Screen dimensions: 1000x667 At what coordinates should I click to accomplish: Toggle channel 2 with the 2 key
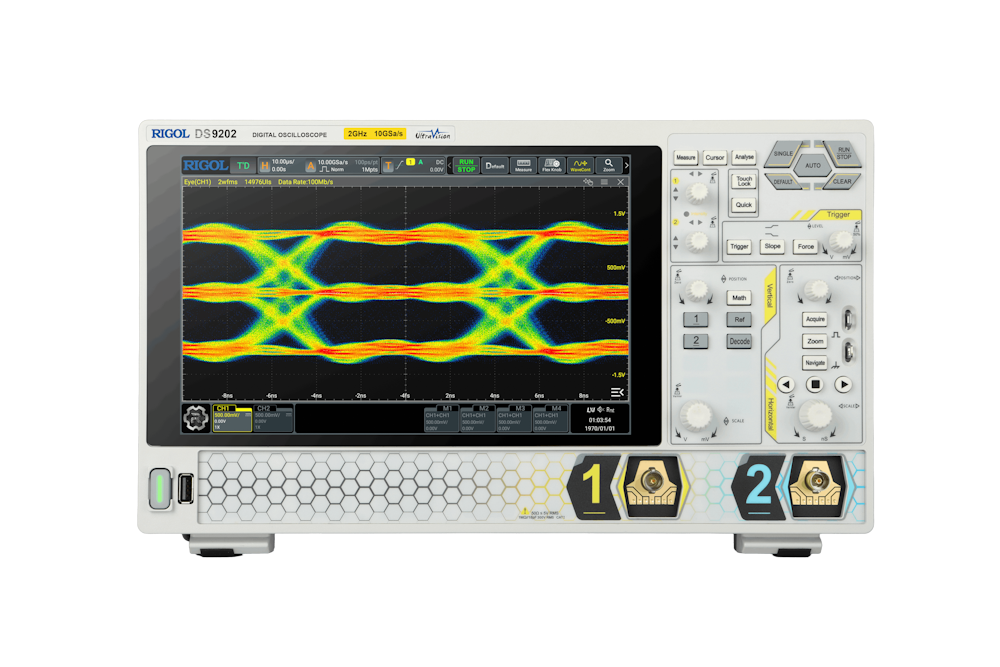coord(696,341)
